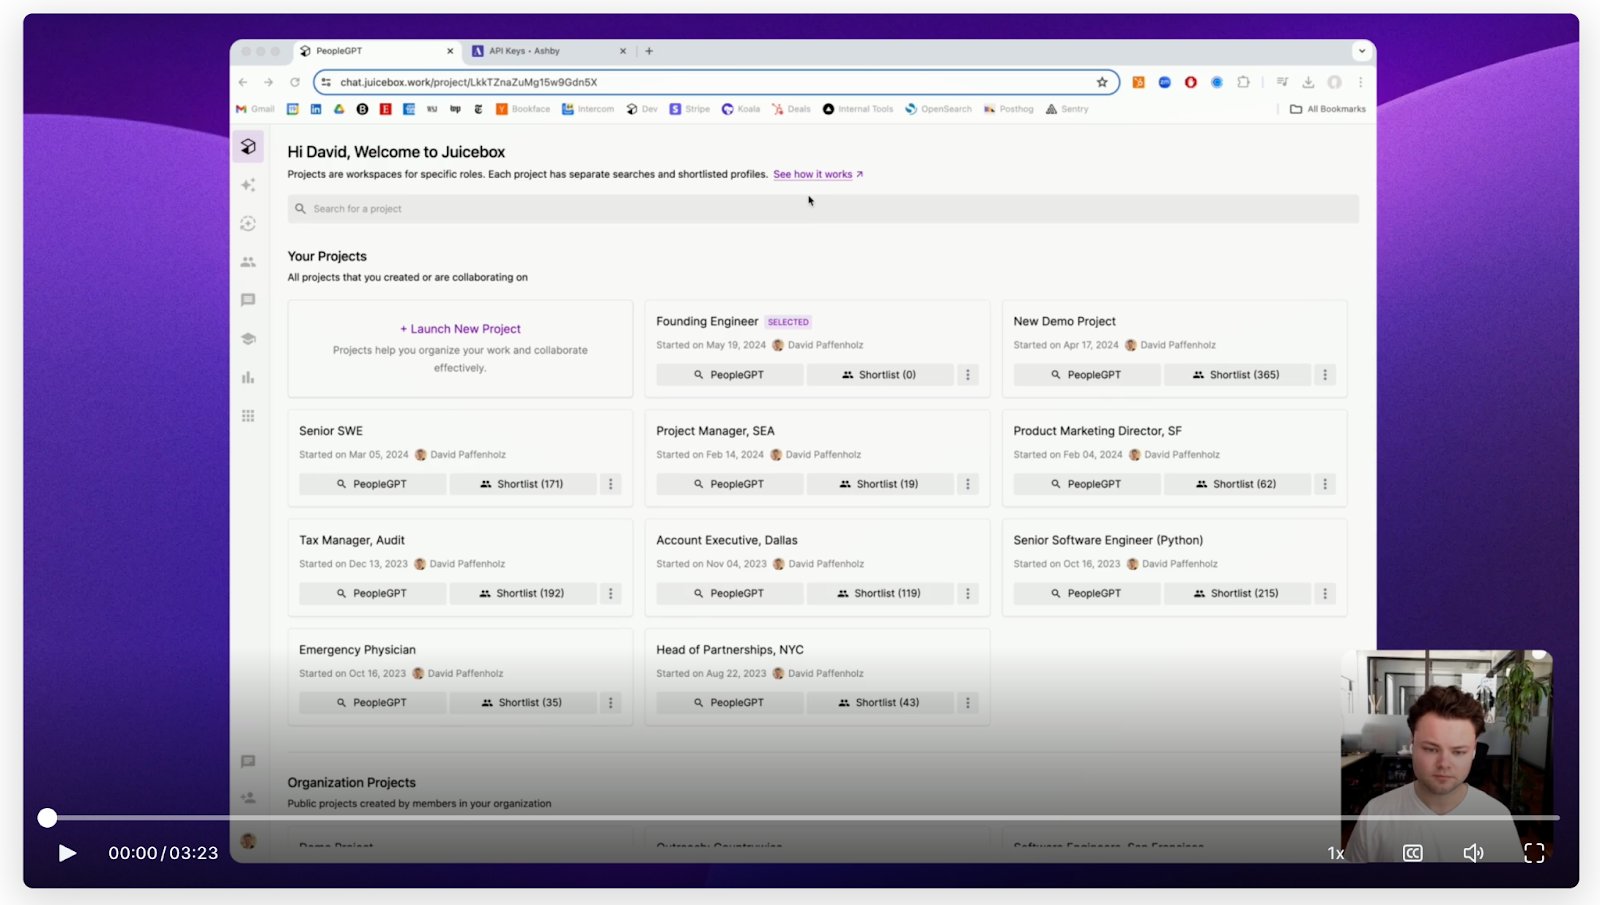
Task: Open the See how it works link
Action: (x=818, y=174)
